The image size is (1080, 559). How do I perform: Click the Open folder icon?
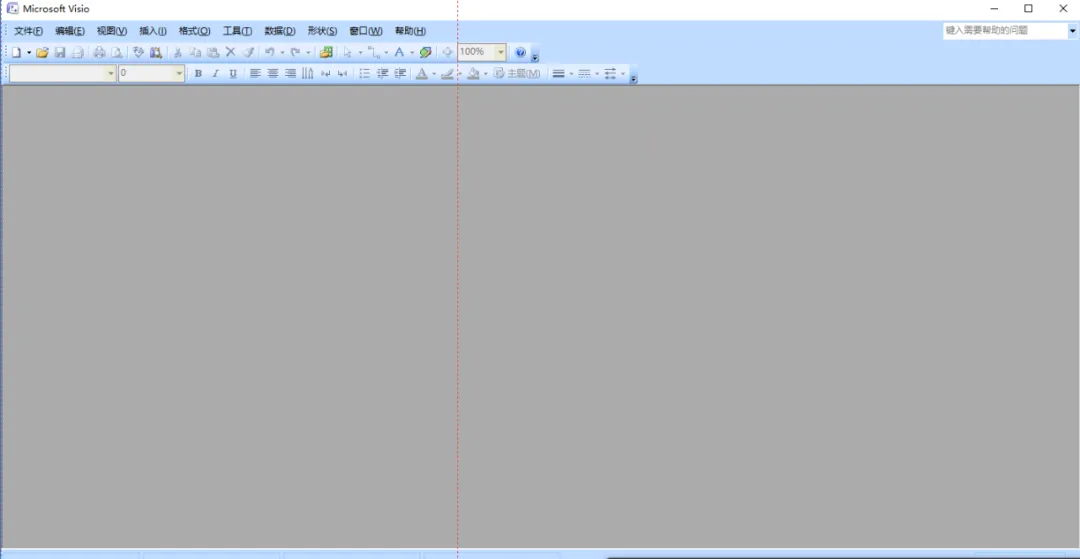pos(42,52)
